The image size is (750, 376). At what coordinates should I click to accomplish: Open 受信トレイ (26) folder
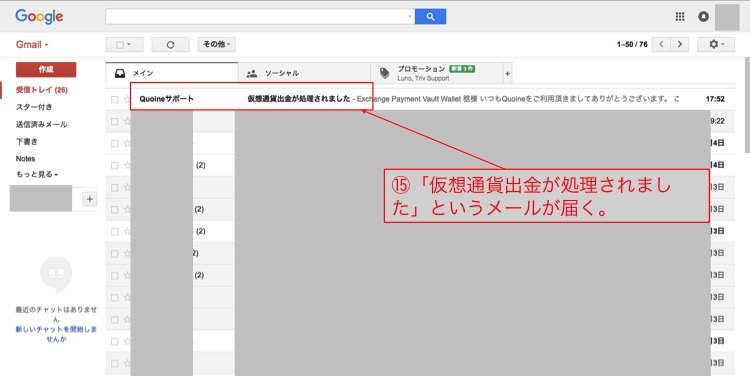pos(42,90)
